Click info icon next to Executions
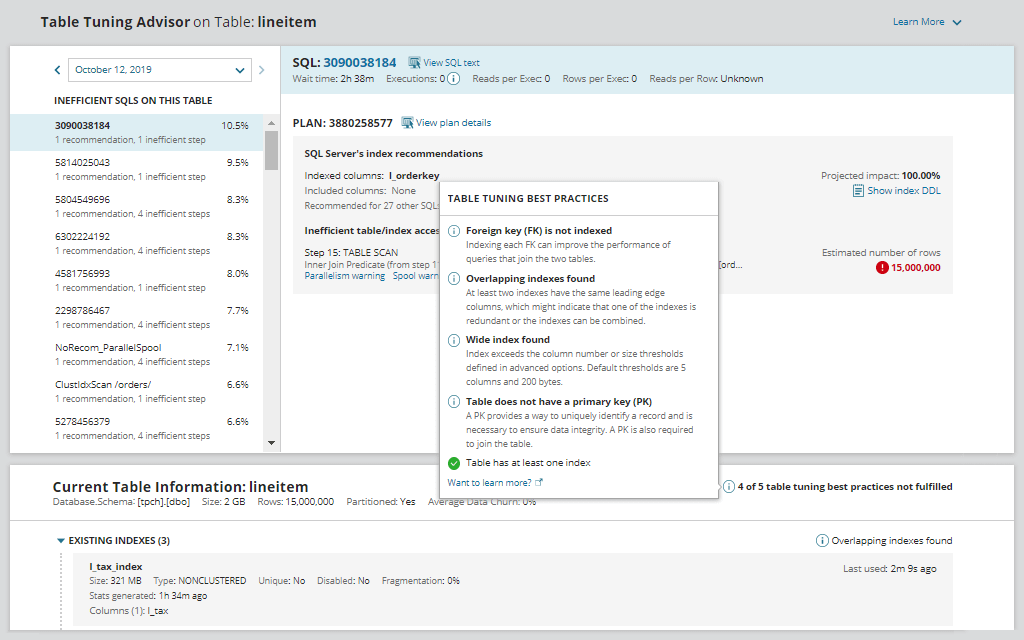Image resolution: width=1024 pixels, height=640 pixels. (x=453, y=79)
